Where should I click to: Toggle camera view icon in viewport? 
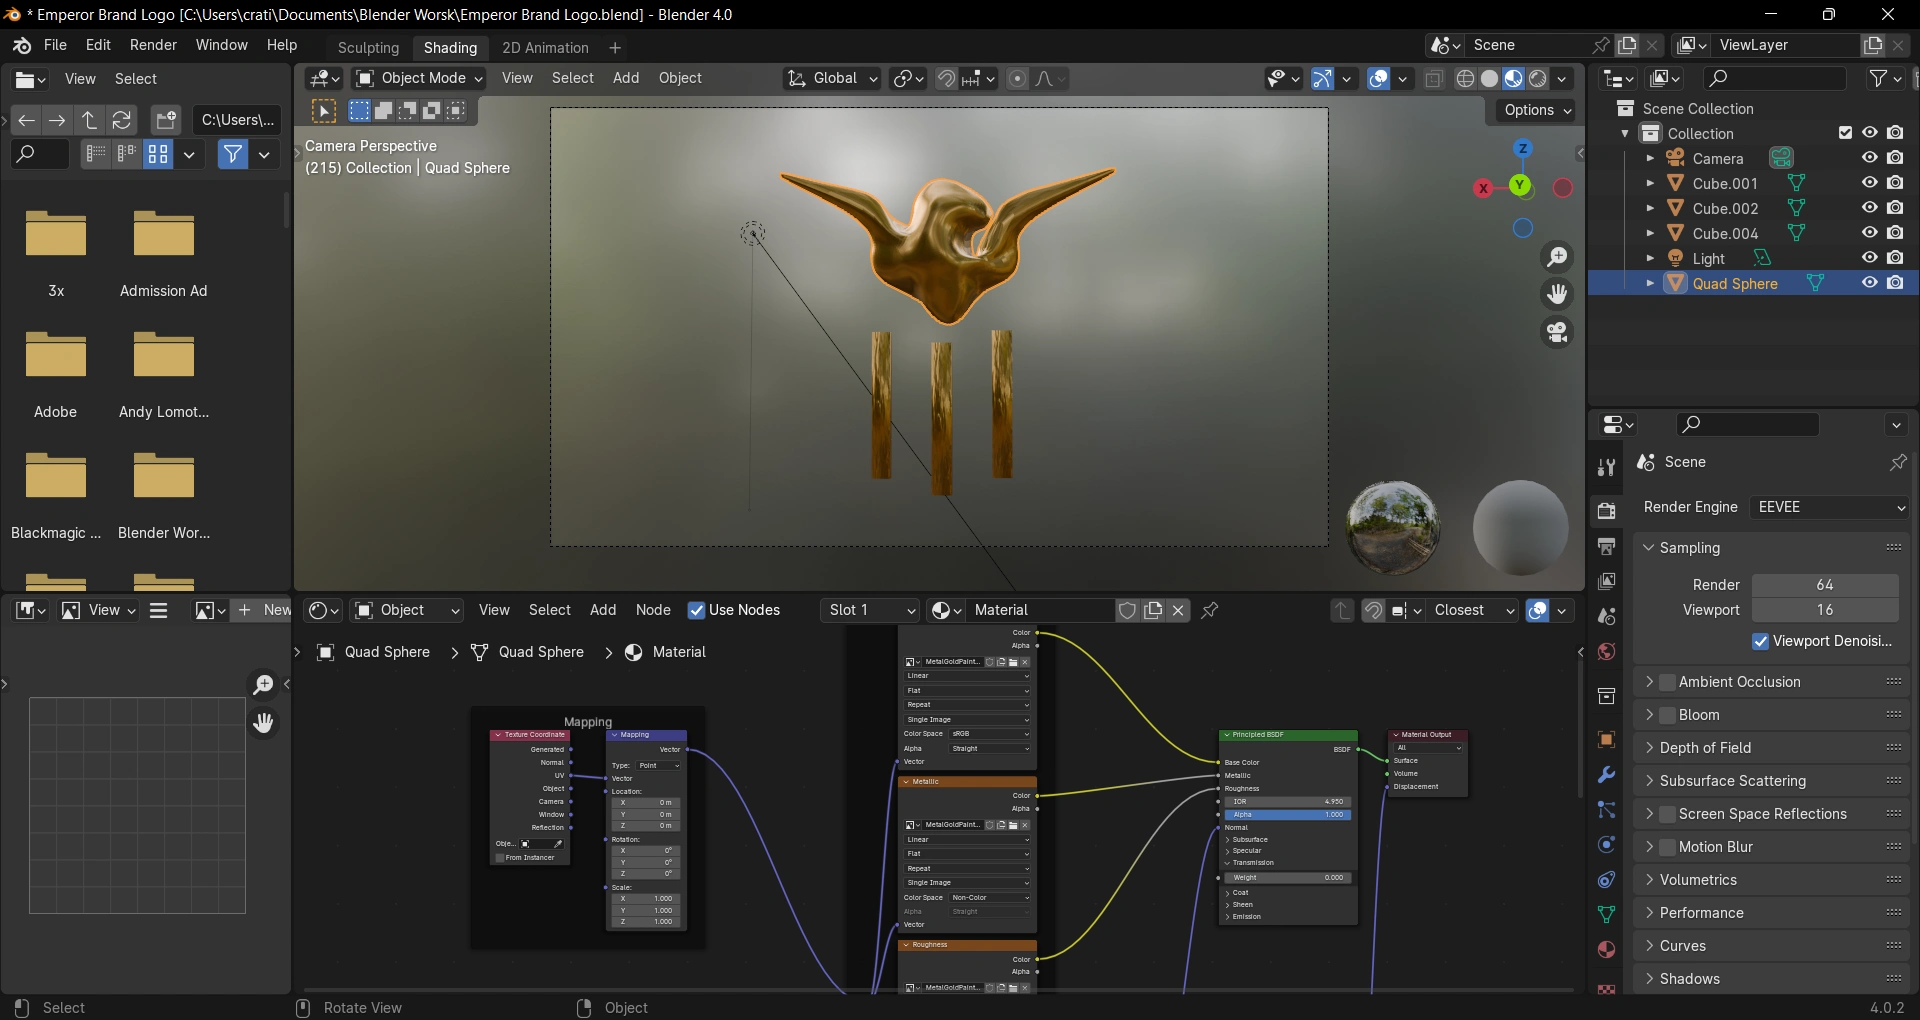[x=1557, y=332]
